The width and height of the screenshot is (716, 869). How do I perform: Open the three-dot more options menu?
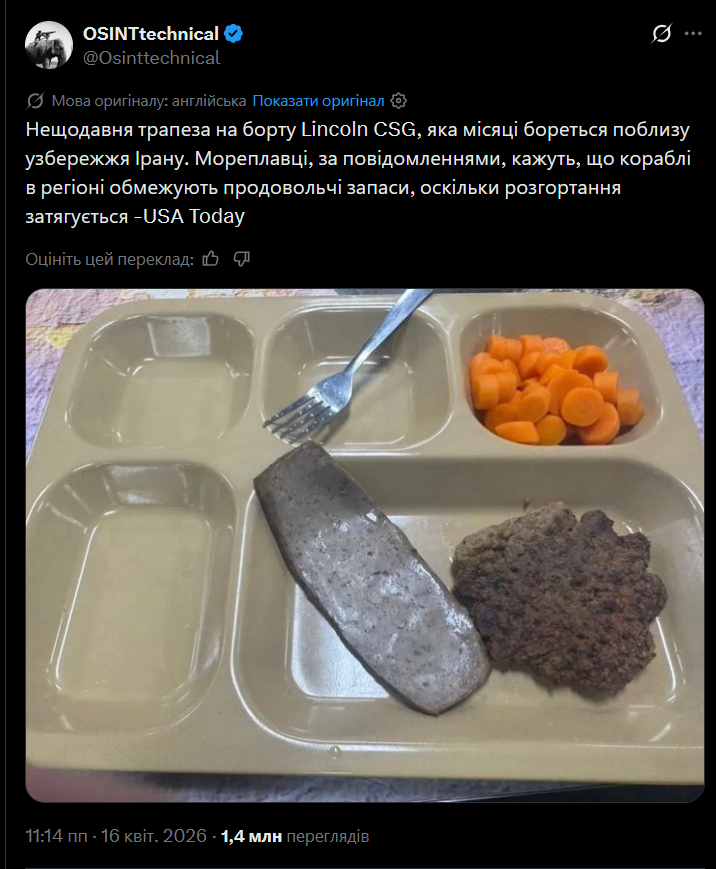click(693, 34)
